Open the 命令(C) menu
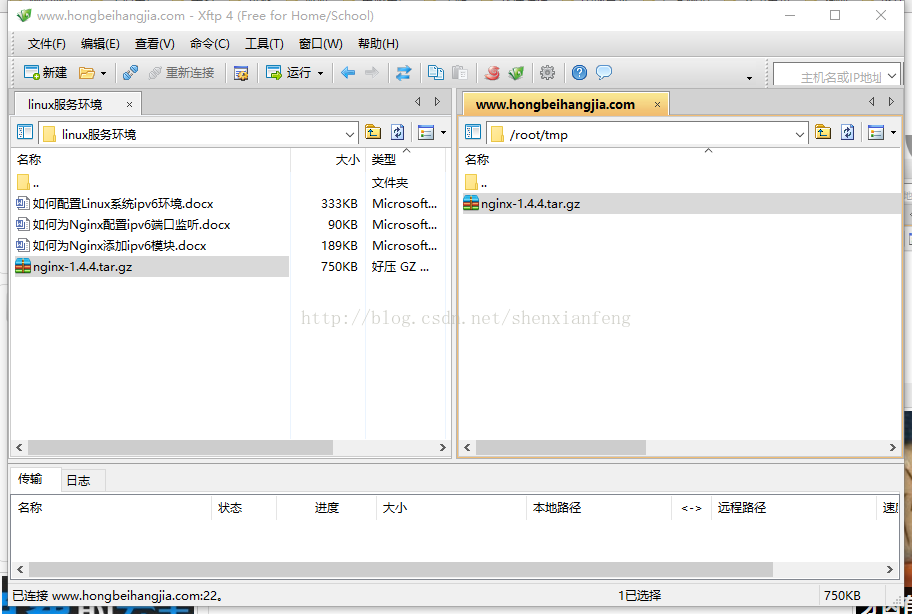Screen dimensions: 912x614 tap(209, 44)
